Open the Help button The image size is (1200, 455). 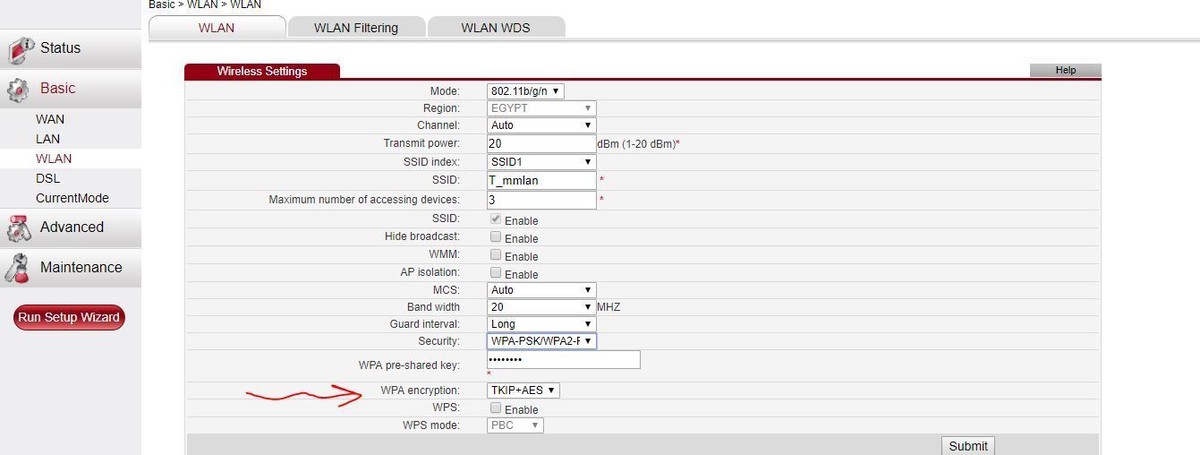click(1065, 70)
